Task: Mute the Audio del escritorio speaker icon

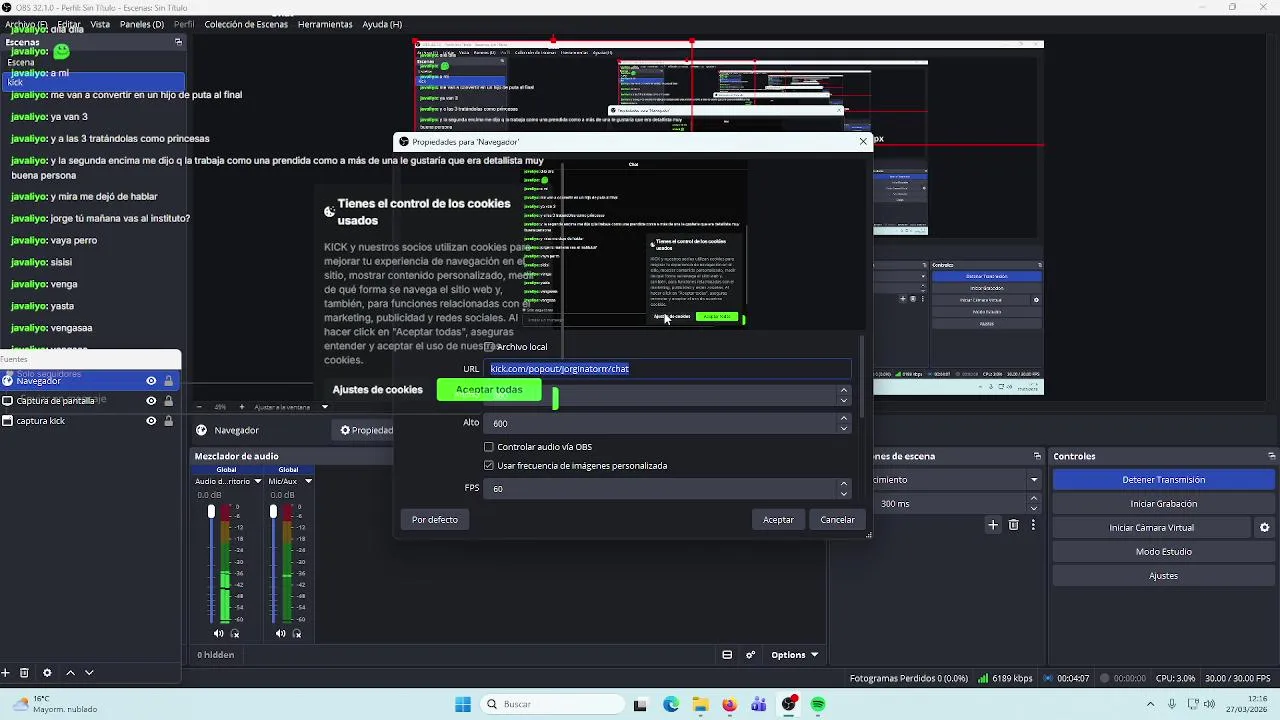Action: point(219,633)
